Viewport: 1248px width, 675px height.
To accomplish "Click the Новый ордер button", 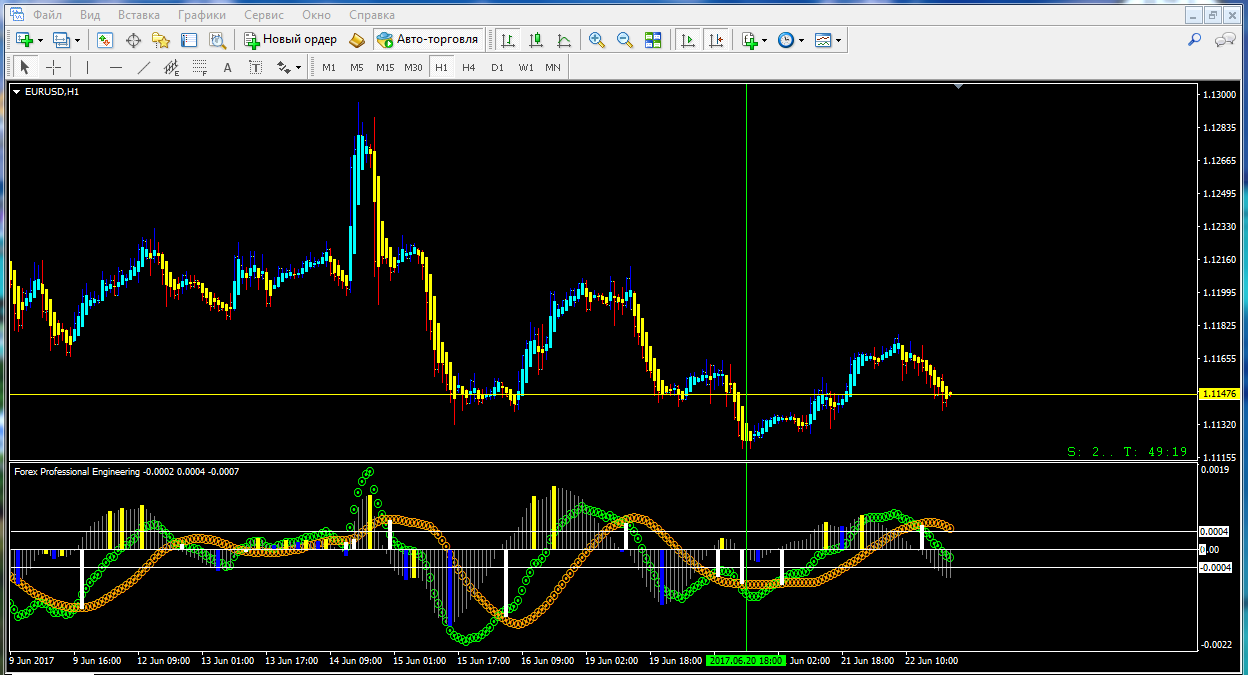I will (290, 40).
